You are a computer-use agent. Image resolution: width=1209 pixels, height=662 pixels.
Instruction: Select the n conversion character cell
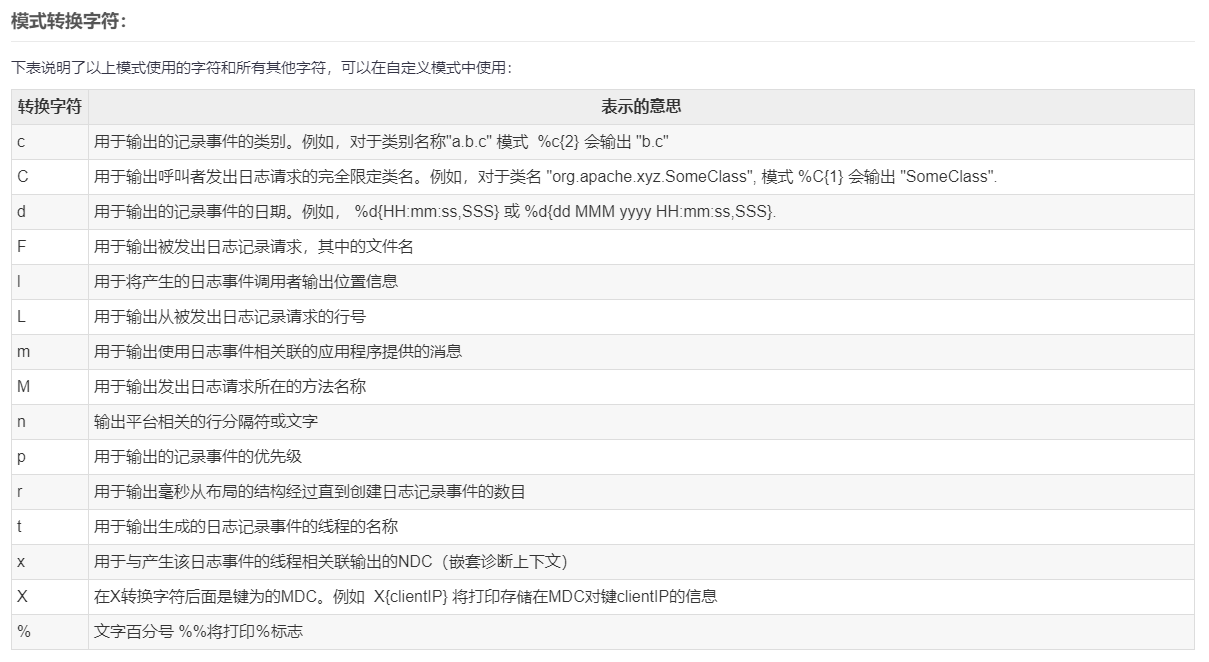coord(50,422)
